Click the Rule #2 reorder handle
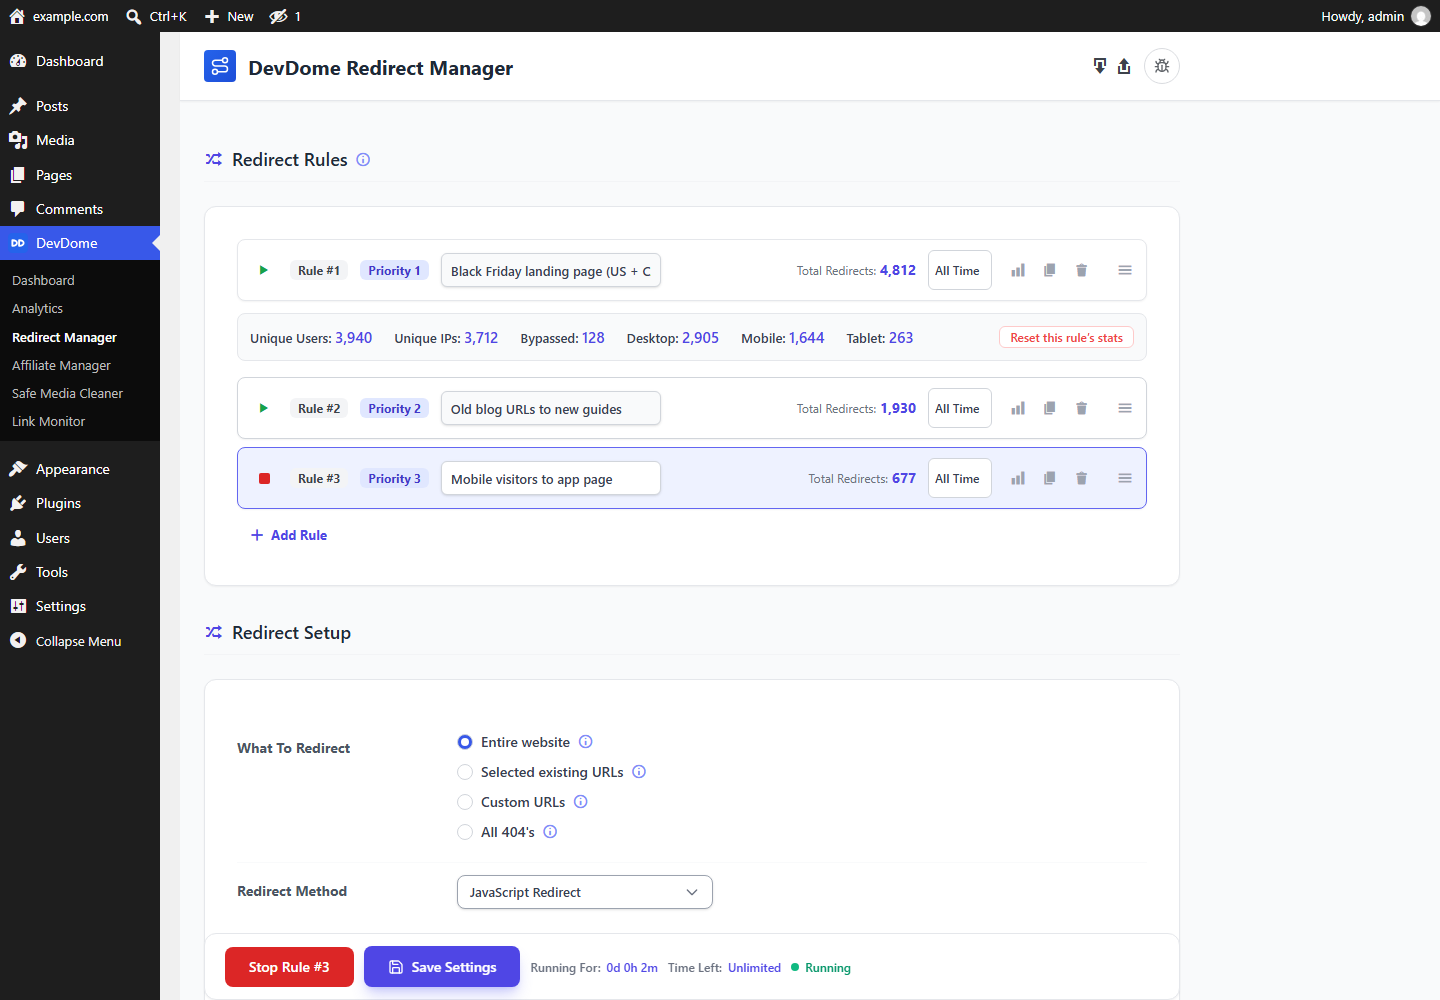This screenshot has height=1000, width=1440. click(x=1125, y=408)
